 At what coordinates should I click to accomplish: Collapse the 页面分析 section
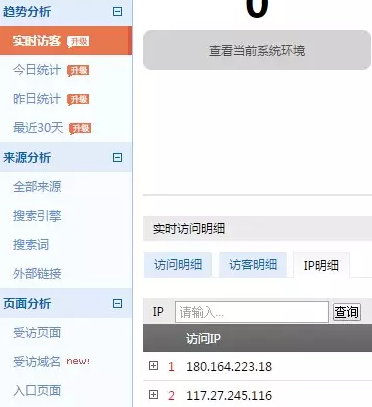pyautogui.click(x=117, y=303)
